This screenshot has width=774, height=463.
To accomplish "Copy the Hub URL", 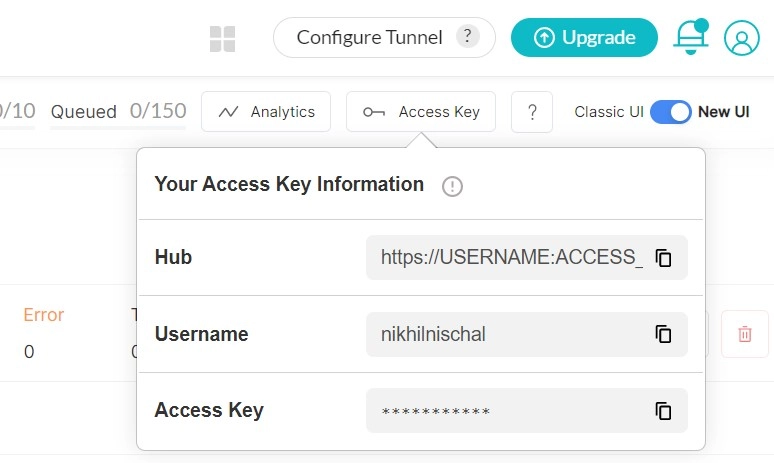I will [x=663, y=258].
